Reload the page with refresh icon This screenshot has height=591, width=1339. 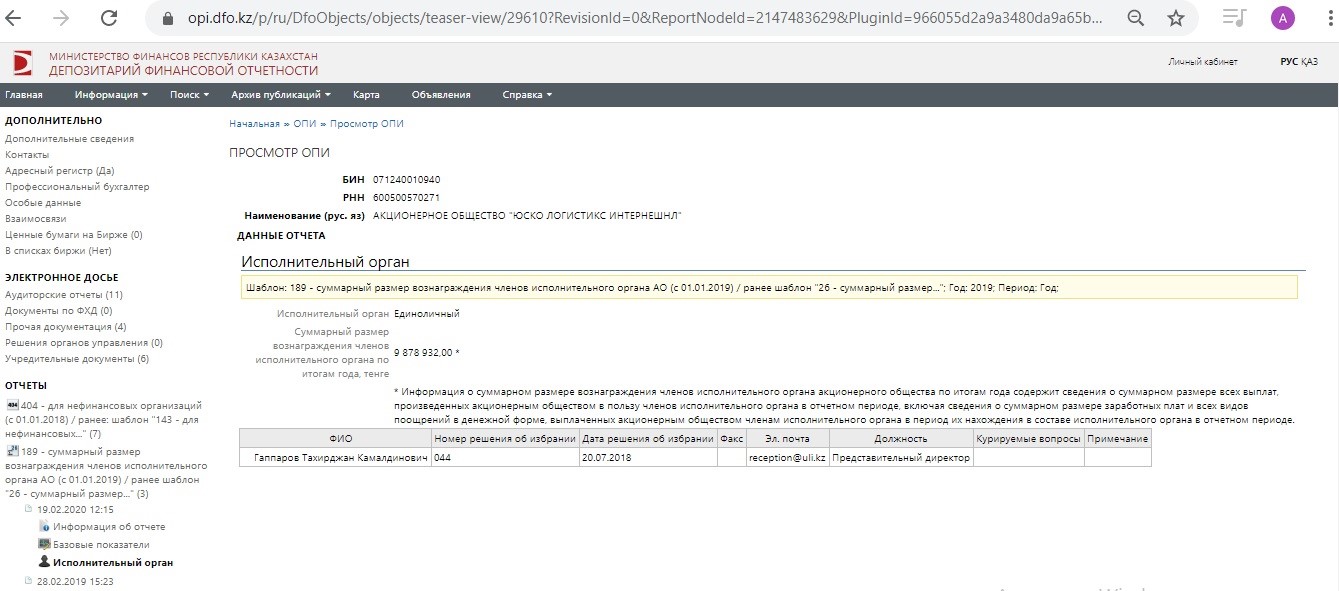(108, 18)
